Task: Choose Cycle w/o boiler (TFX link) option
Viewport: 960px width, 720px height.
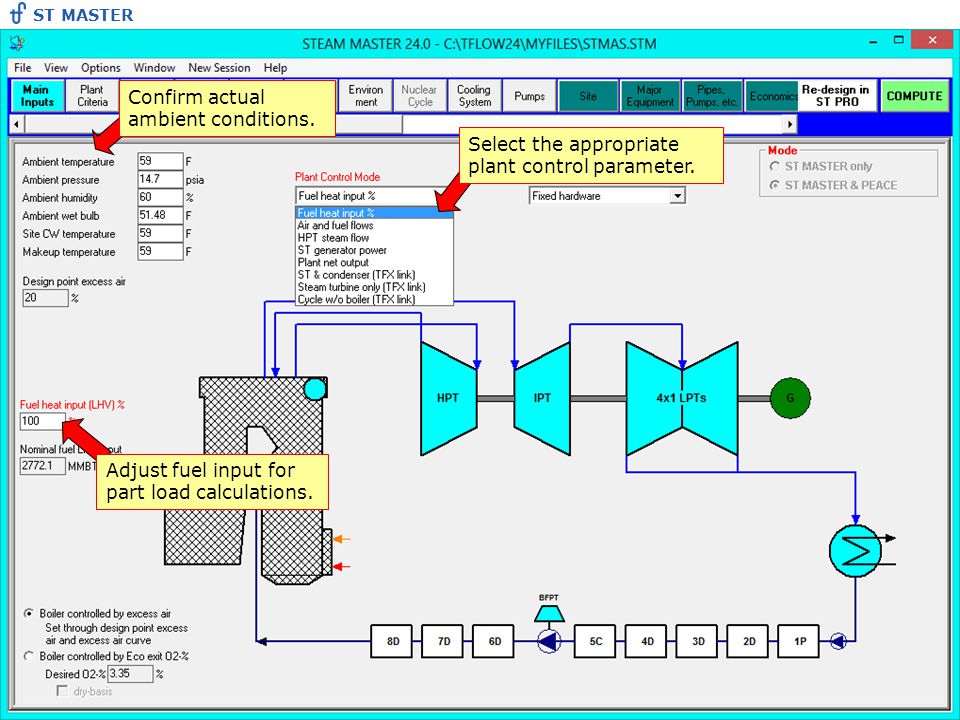Action: [x=374, y=299]
